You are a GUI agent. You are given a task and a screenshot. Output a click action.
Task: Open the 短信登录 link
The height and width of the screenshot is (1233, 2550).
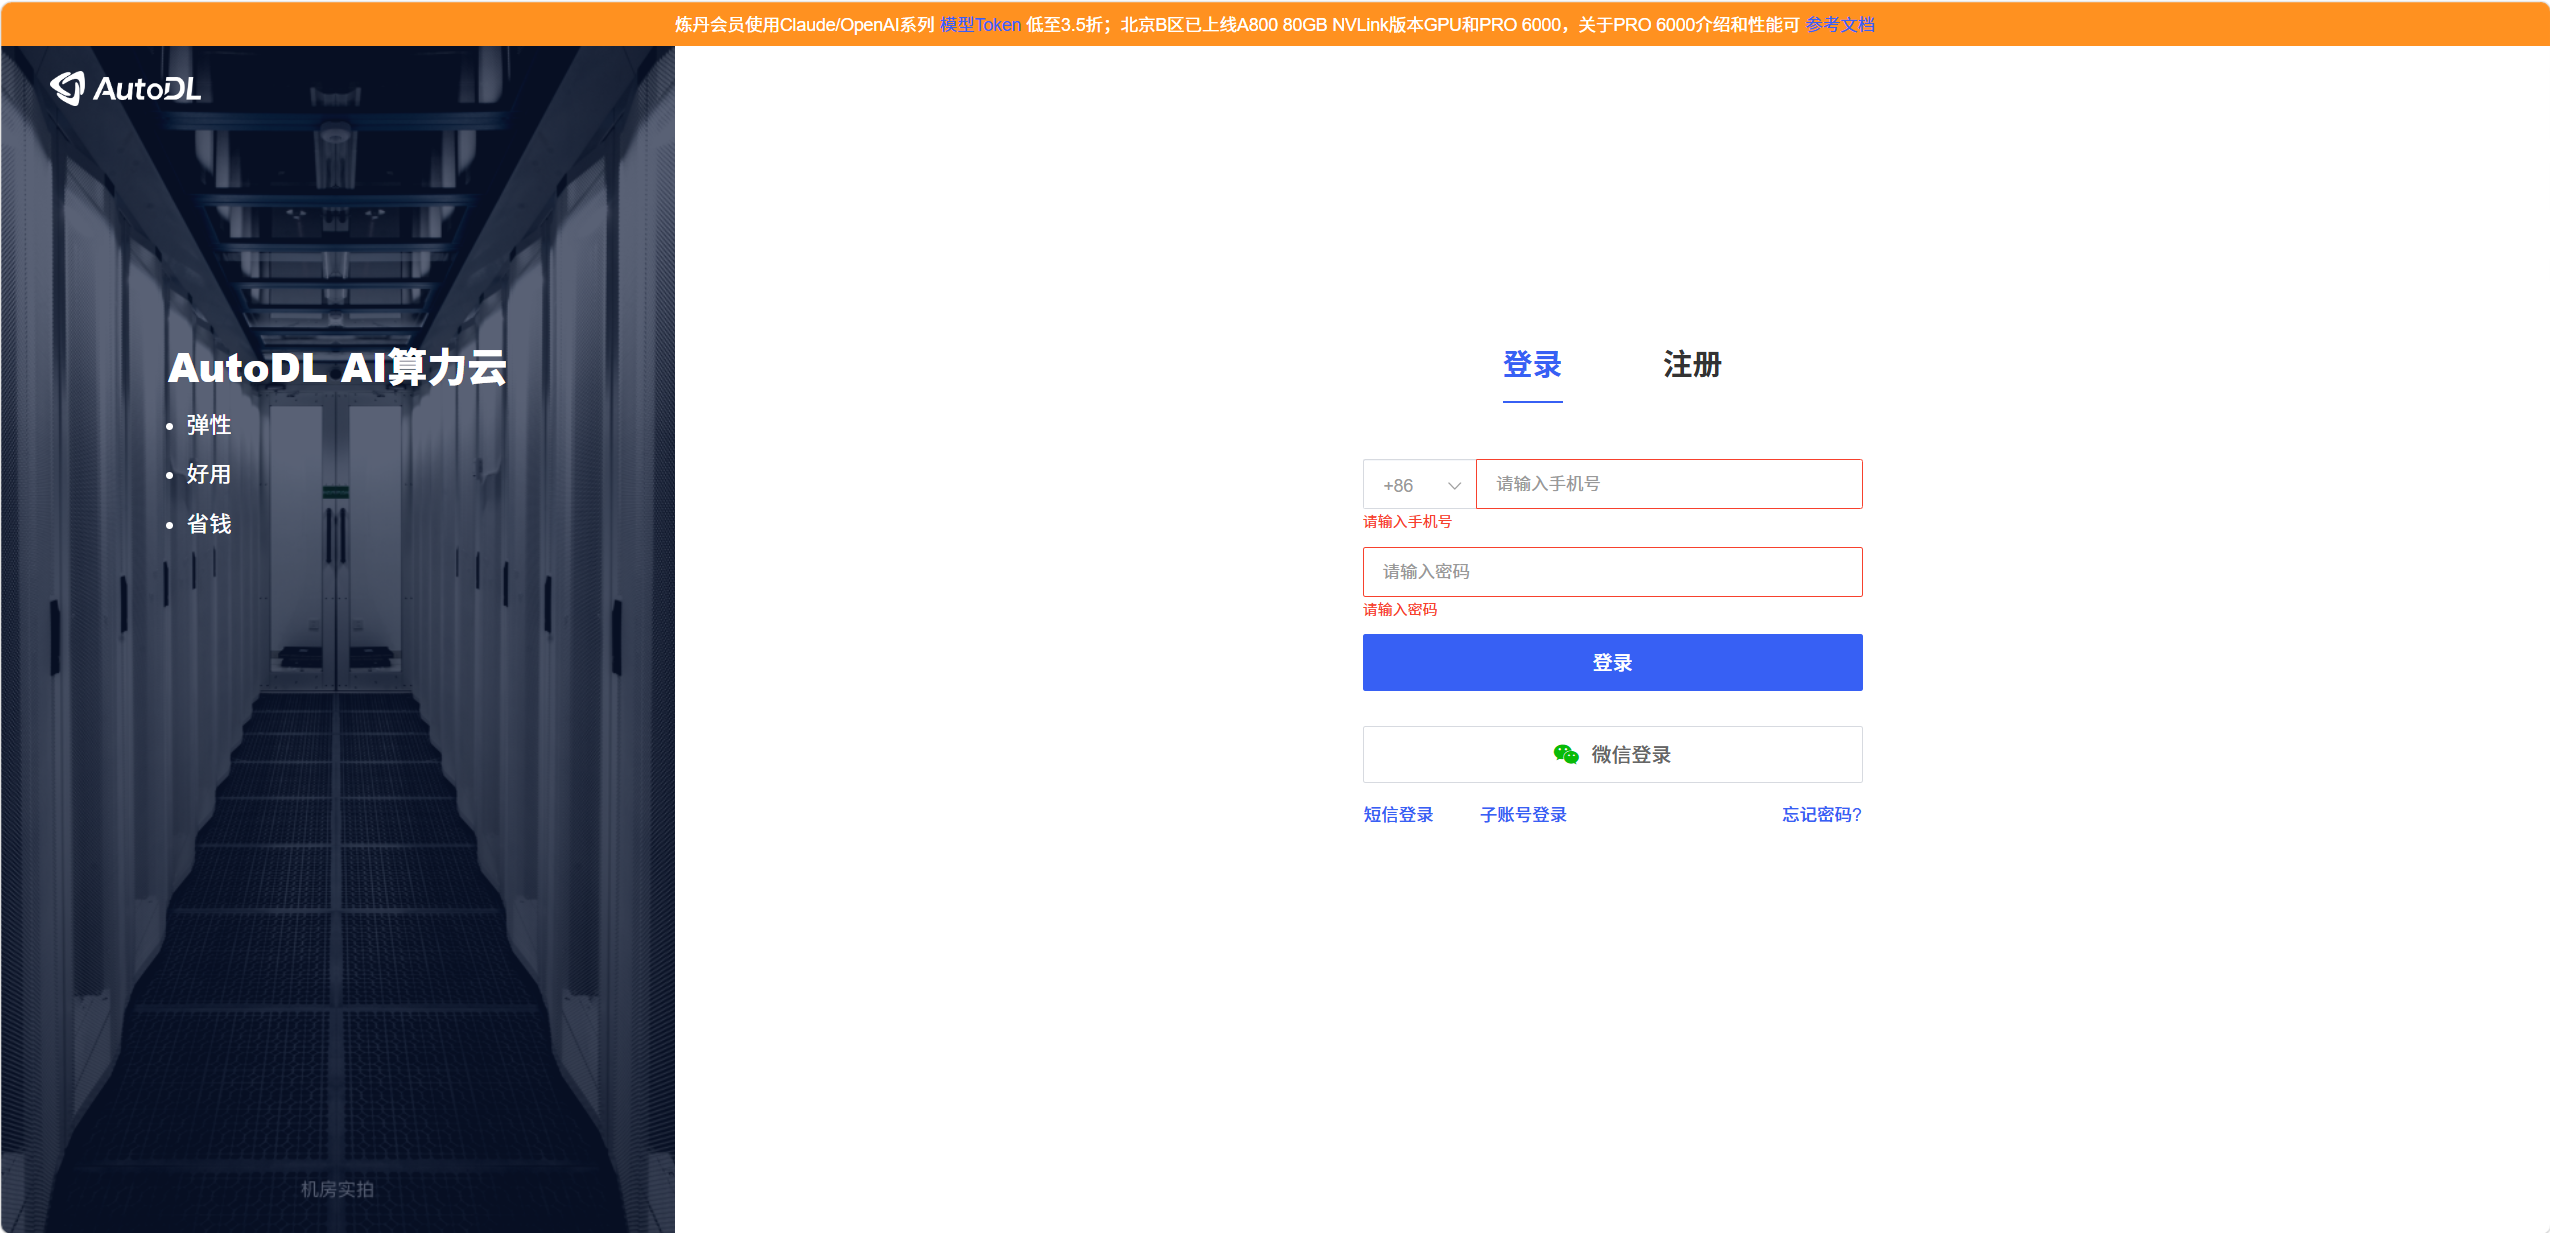pos(1398,815)
